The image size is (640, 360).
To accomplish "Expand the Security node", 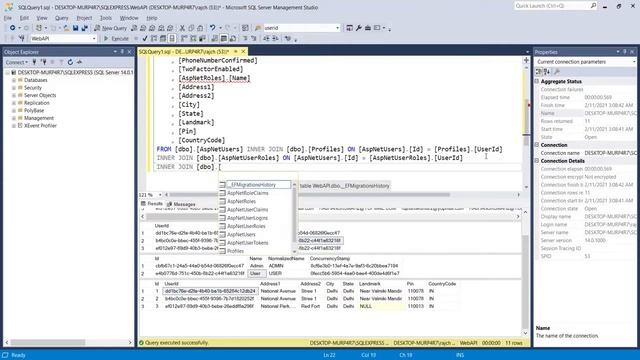I will [14, 88].
